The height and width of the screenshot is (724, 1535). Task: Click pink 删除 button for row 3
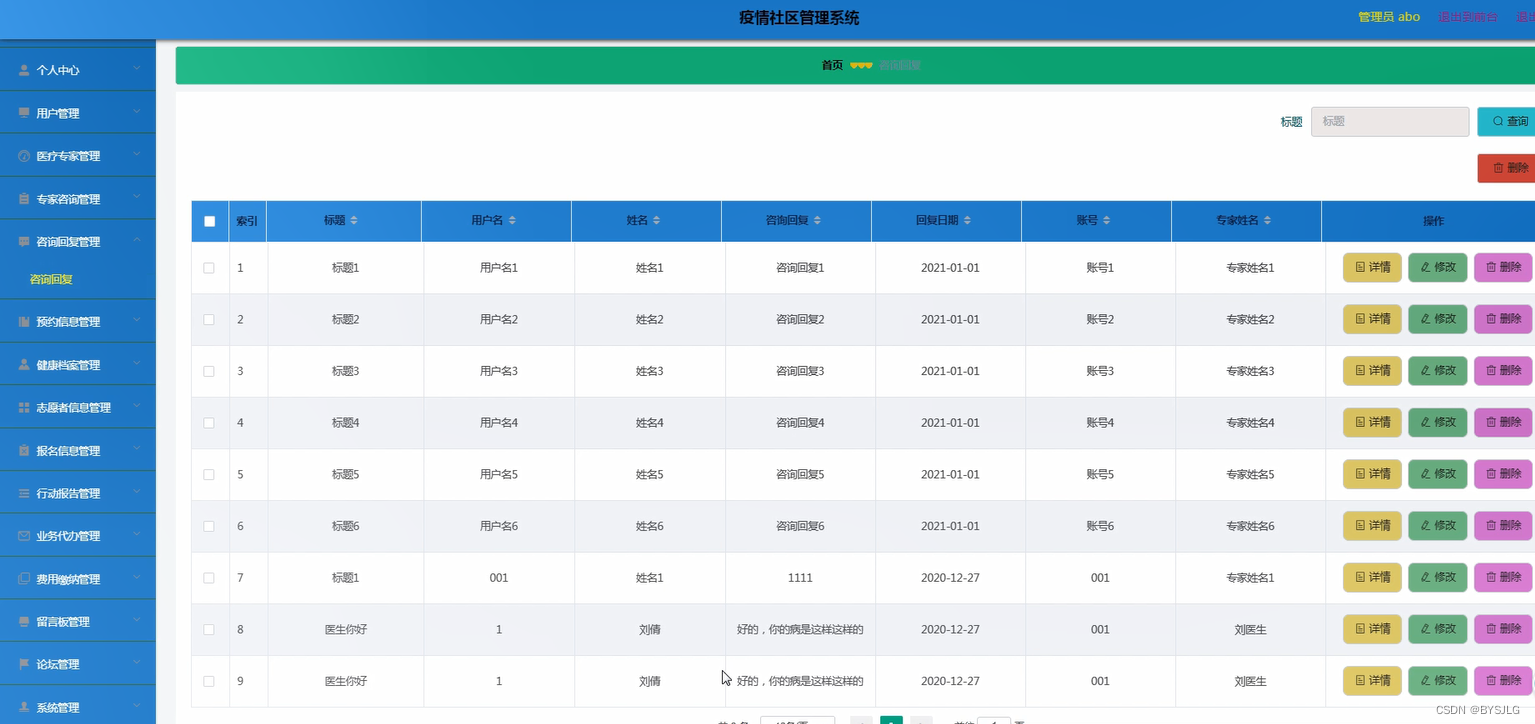(x=1503, y=370)
